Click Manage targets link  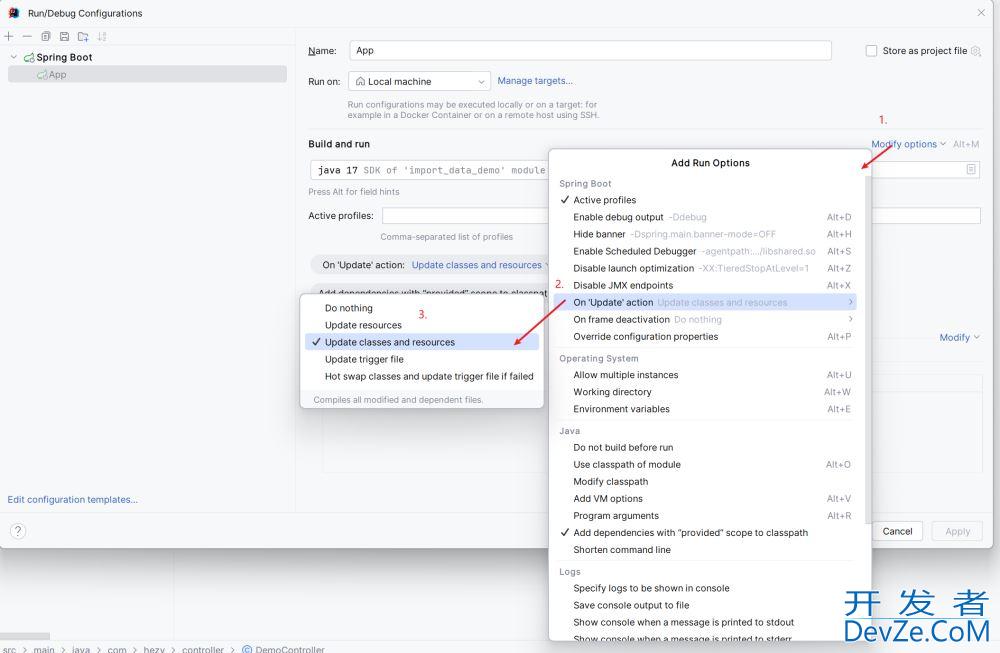534,81
